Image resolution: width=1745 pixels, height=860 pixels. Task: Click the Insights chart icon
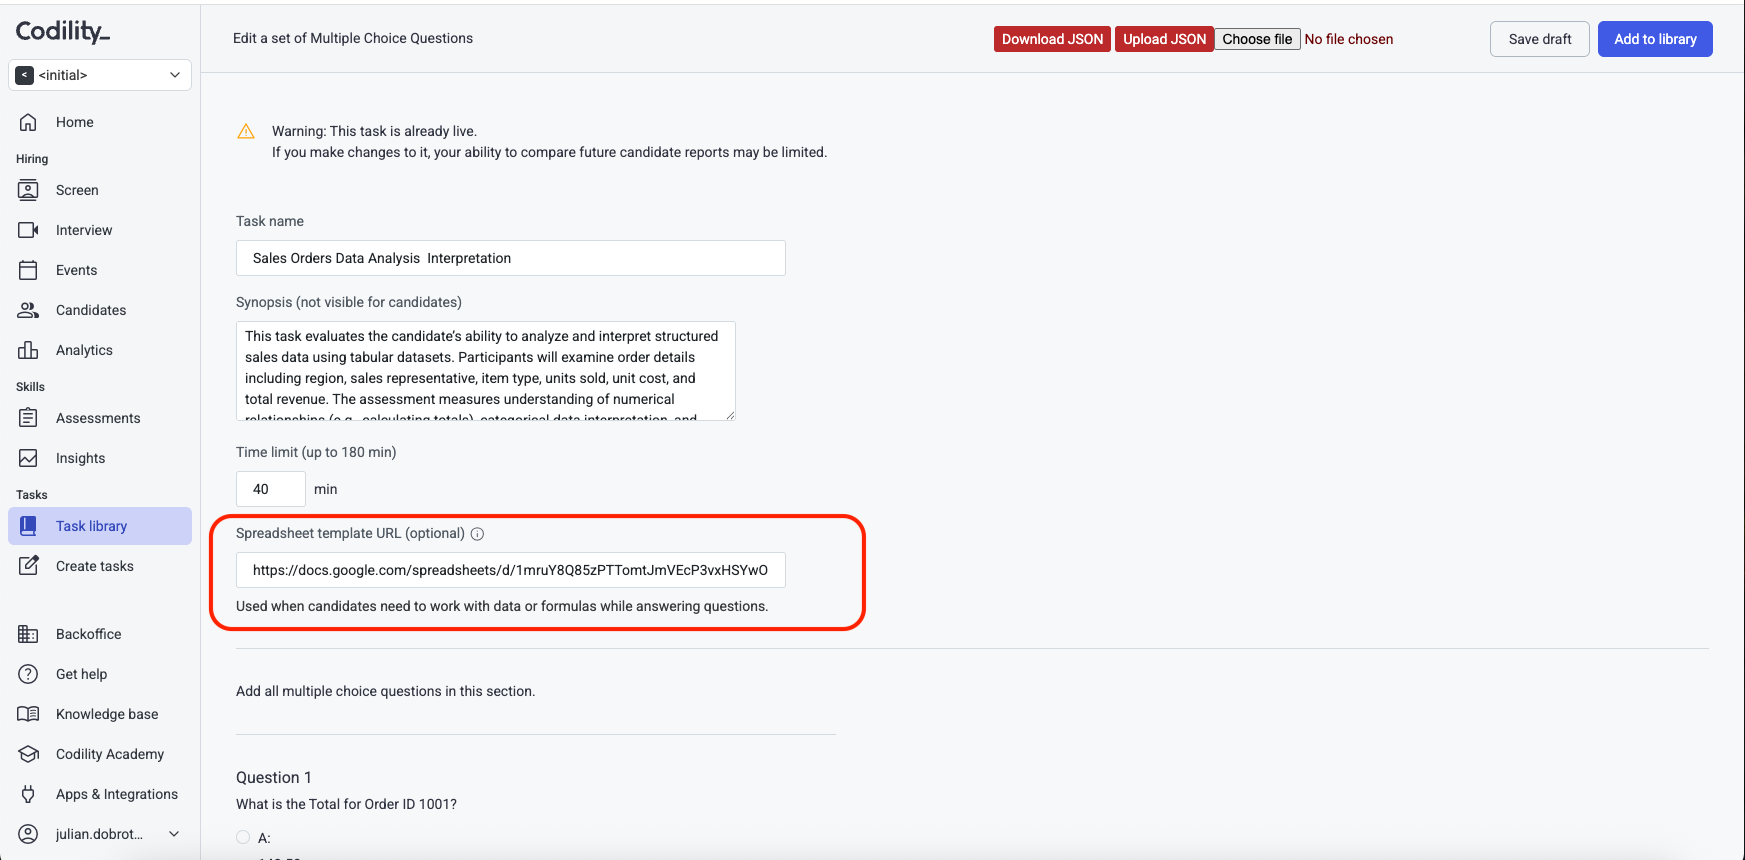pos(28,458)
